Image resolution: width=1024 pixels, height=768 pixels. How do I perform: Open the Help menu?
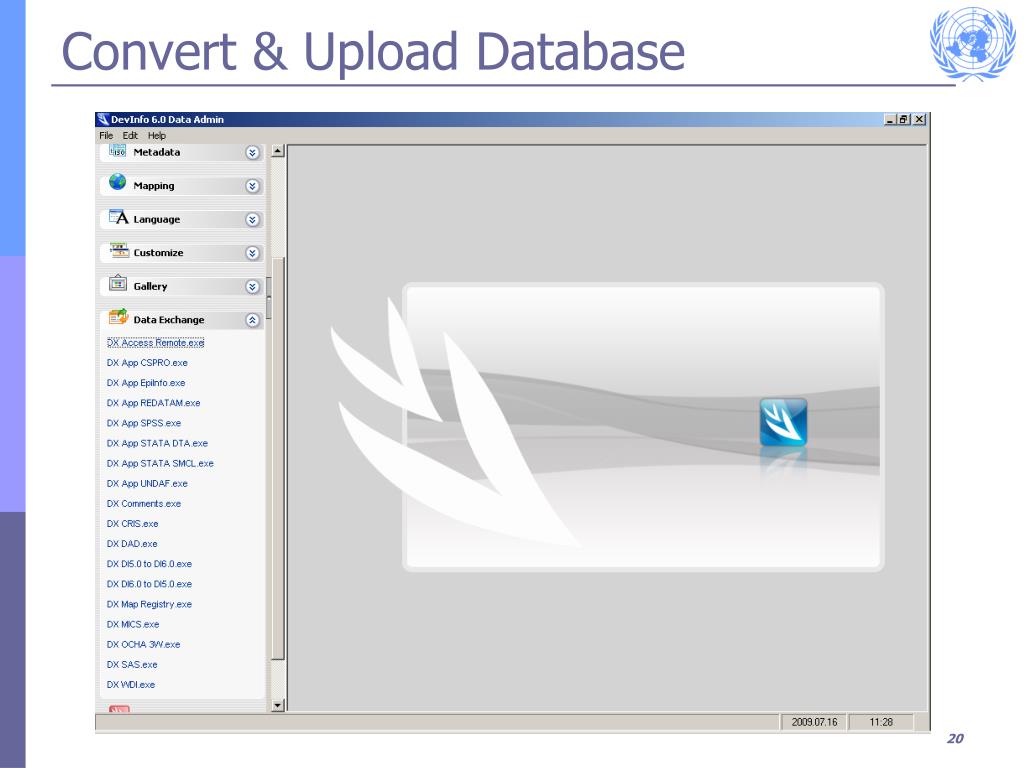point(157,135)
